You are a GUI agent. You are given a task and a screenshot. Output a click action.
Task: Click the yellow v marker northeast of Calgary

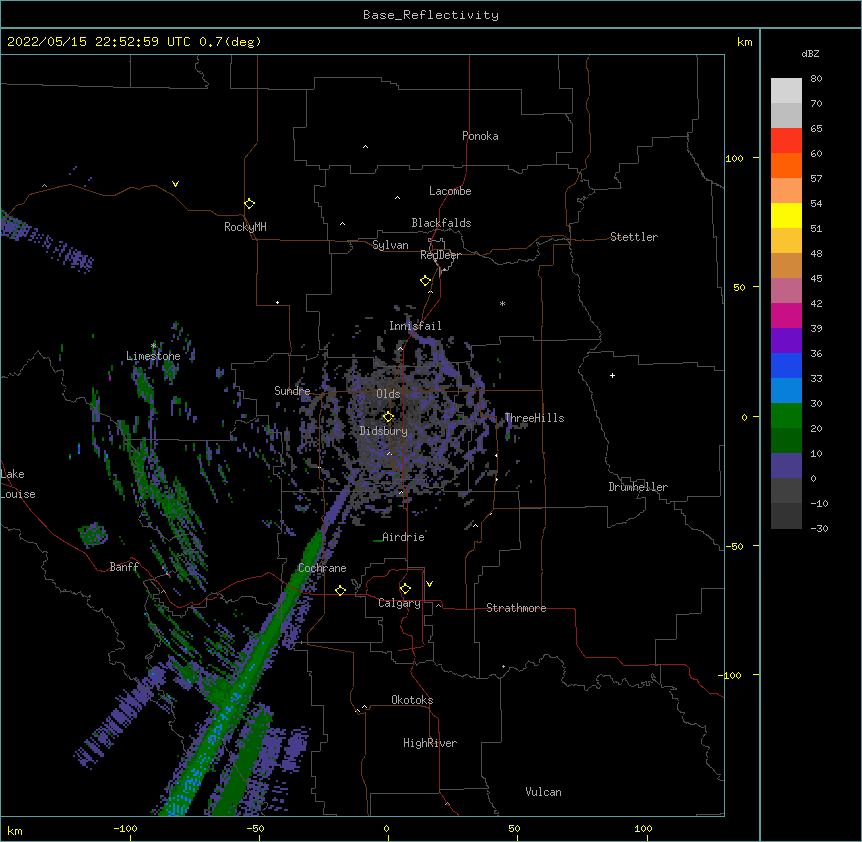pos(429,584)
